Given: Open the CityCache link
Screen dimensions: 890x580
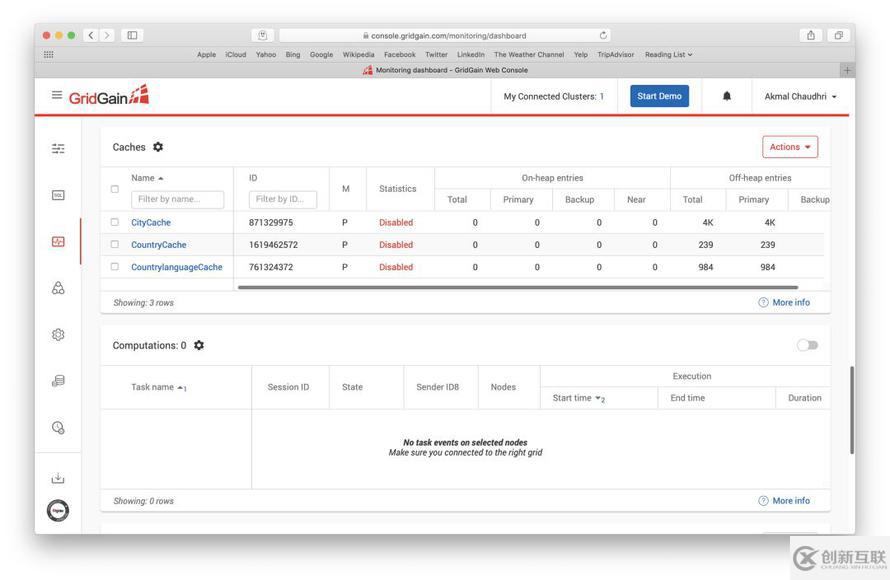Looking at the screenshot, I should [151, 222].
